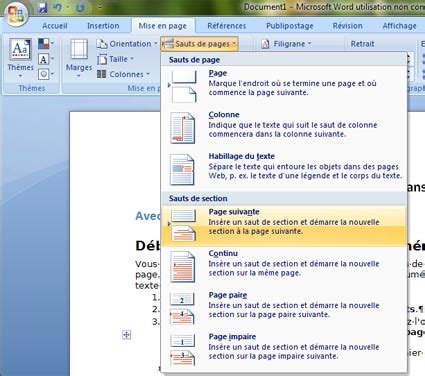The image size is (425, 376).
Task: Choose Page paire section break
Action: click(x=284, y=308)
